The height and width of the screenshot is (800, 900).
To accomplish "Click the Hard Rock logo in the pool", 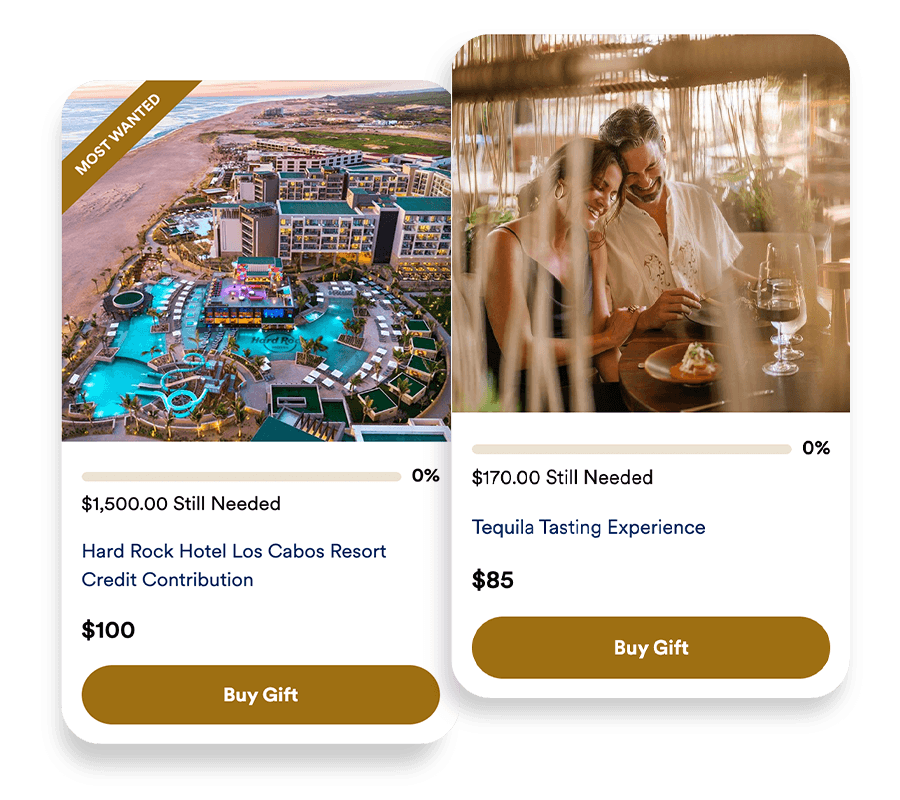I will click(x=274, y=341).
